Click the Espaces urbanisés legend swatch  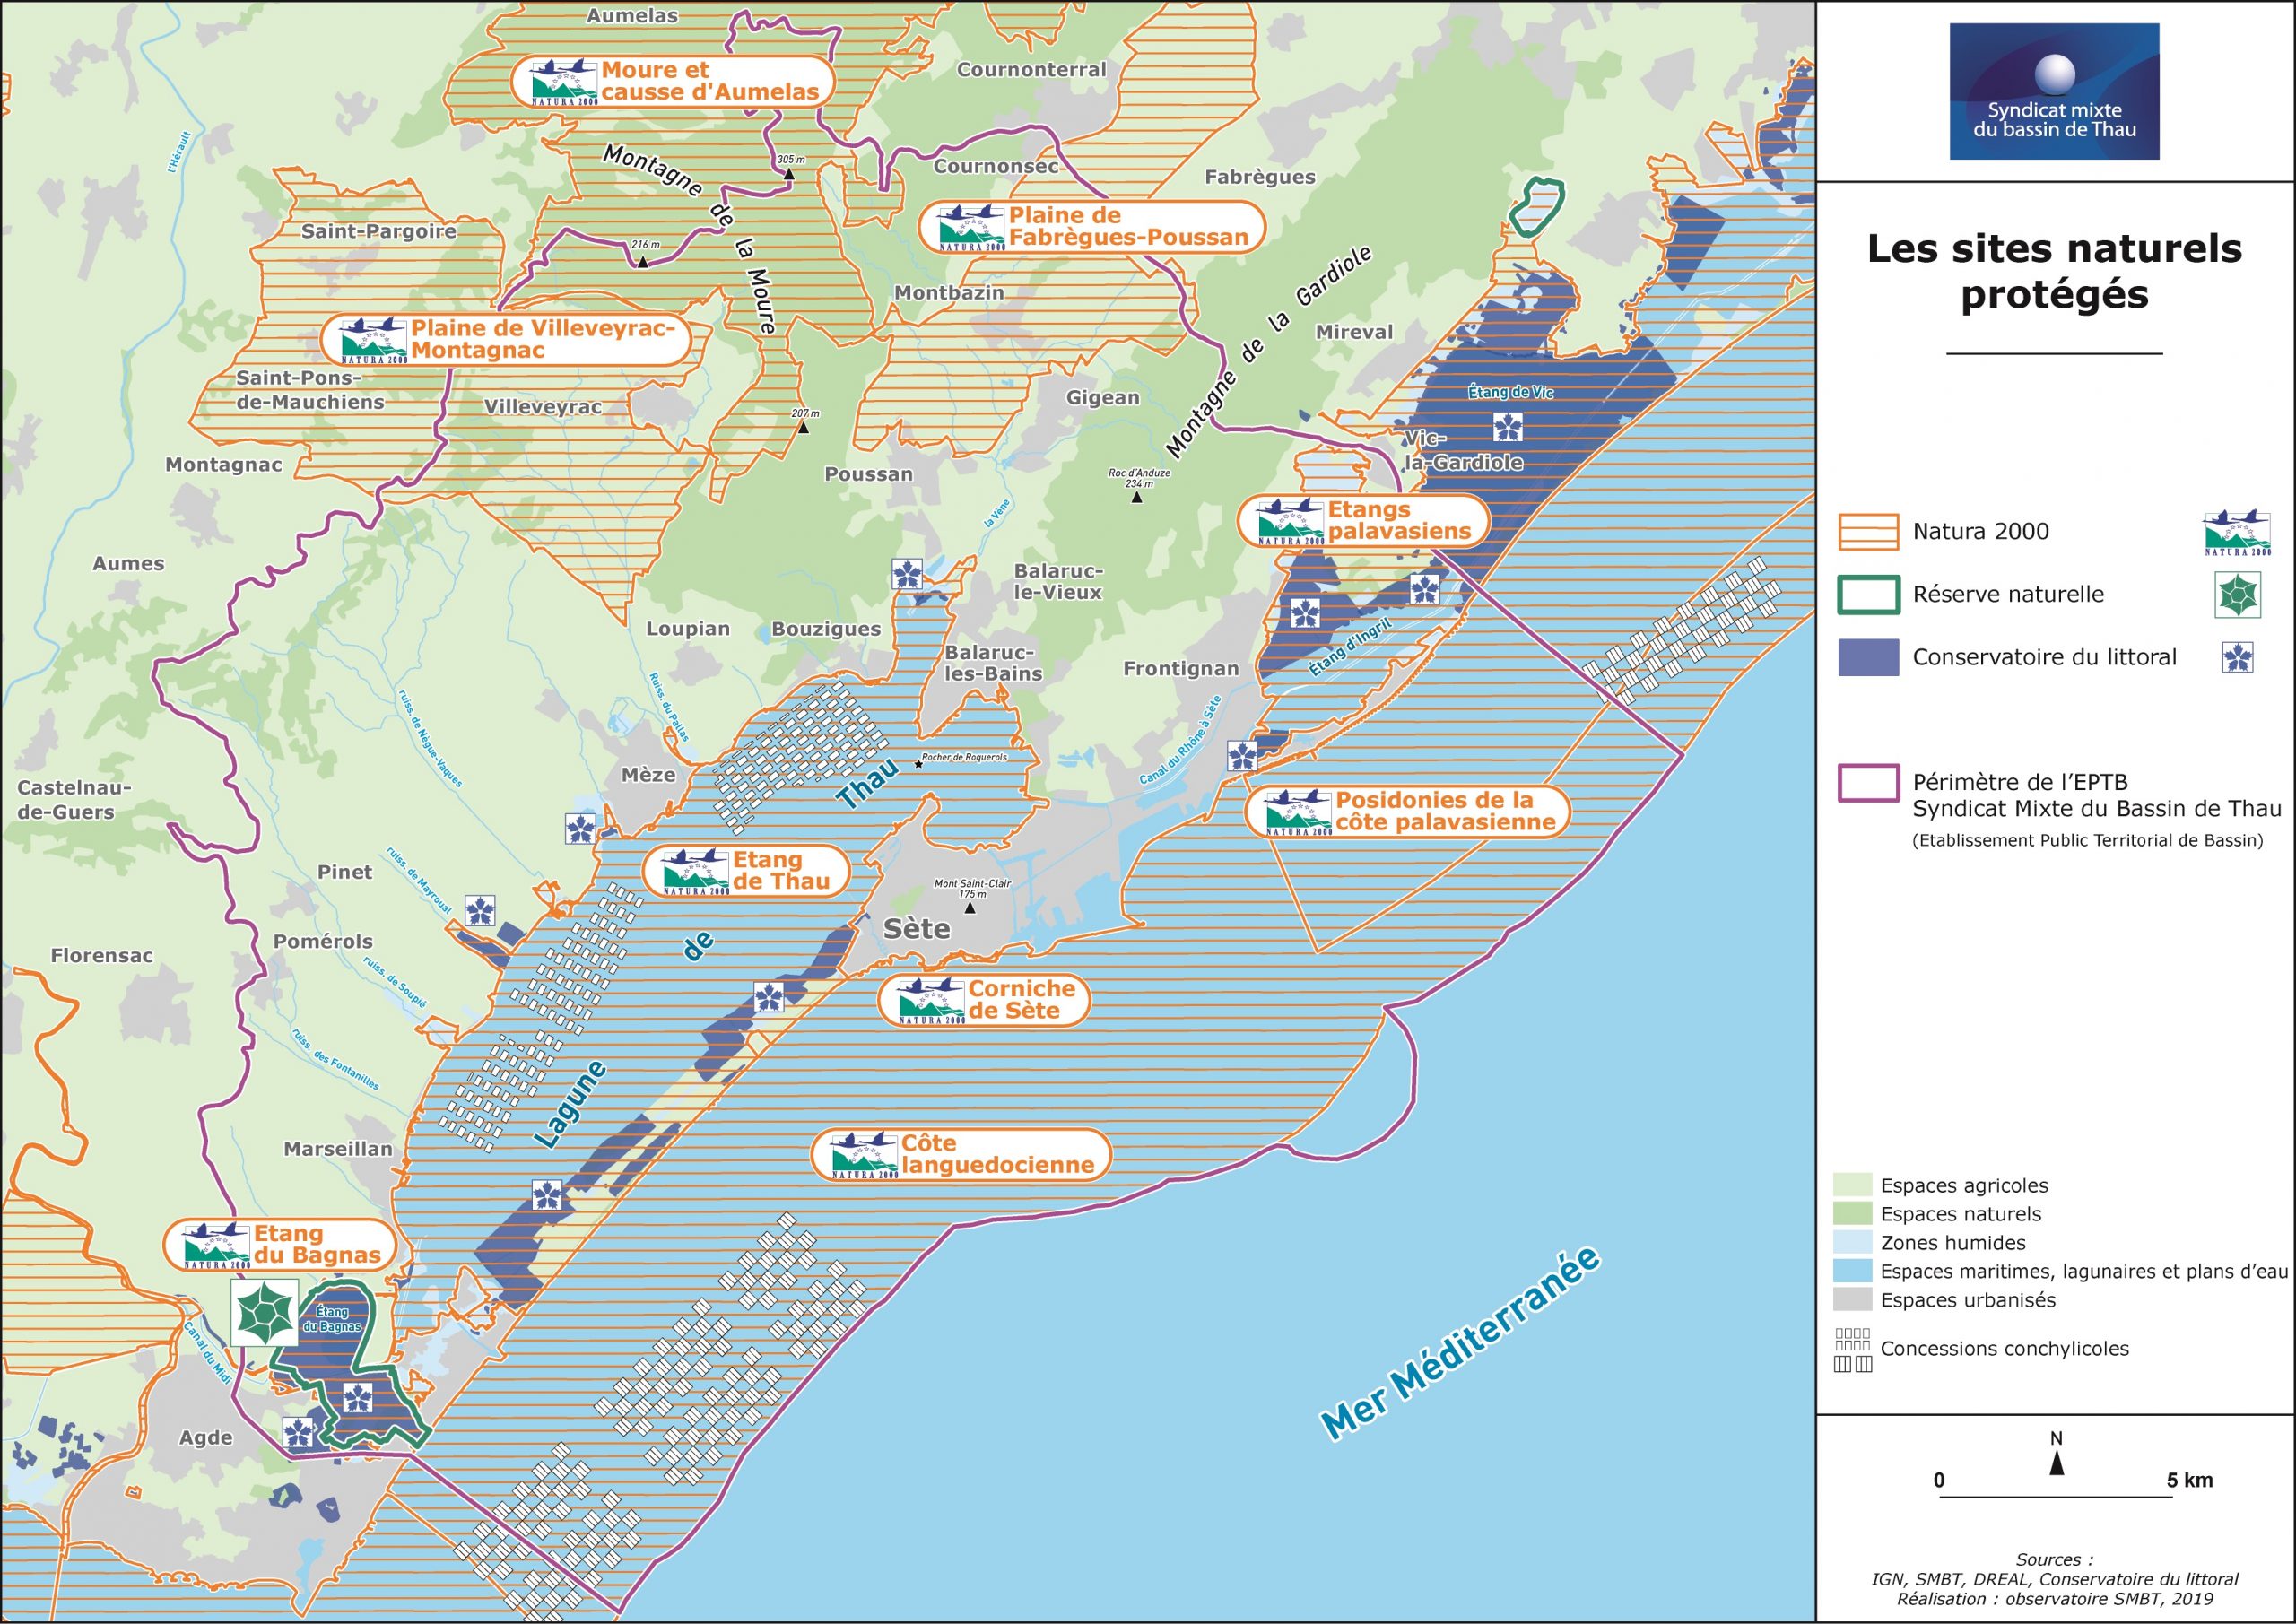[x=1852, y=1300]
